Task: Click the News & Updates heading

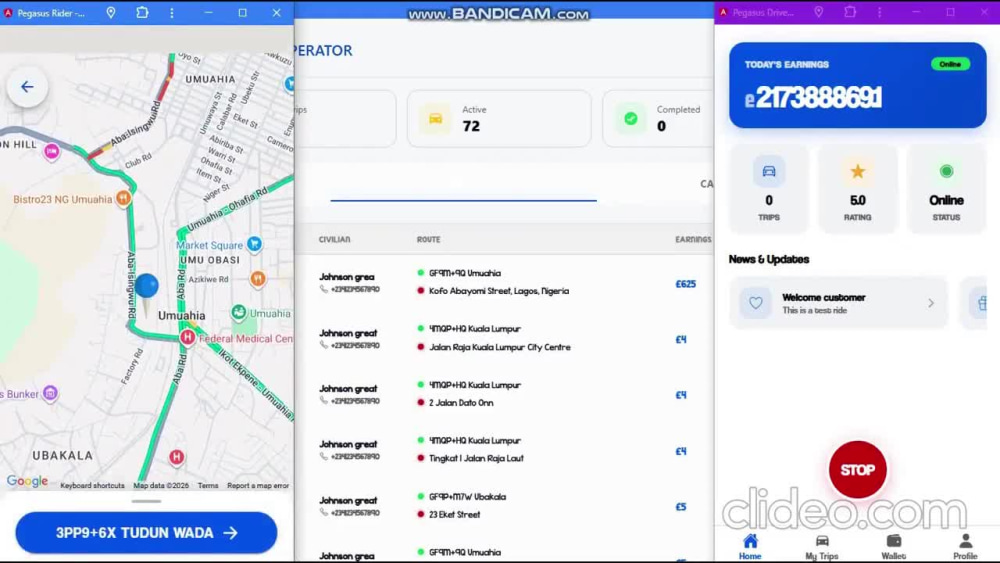Action: [x=768, y=260]
